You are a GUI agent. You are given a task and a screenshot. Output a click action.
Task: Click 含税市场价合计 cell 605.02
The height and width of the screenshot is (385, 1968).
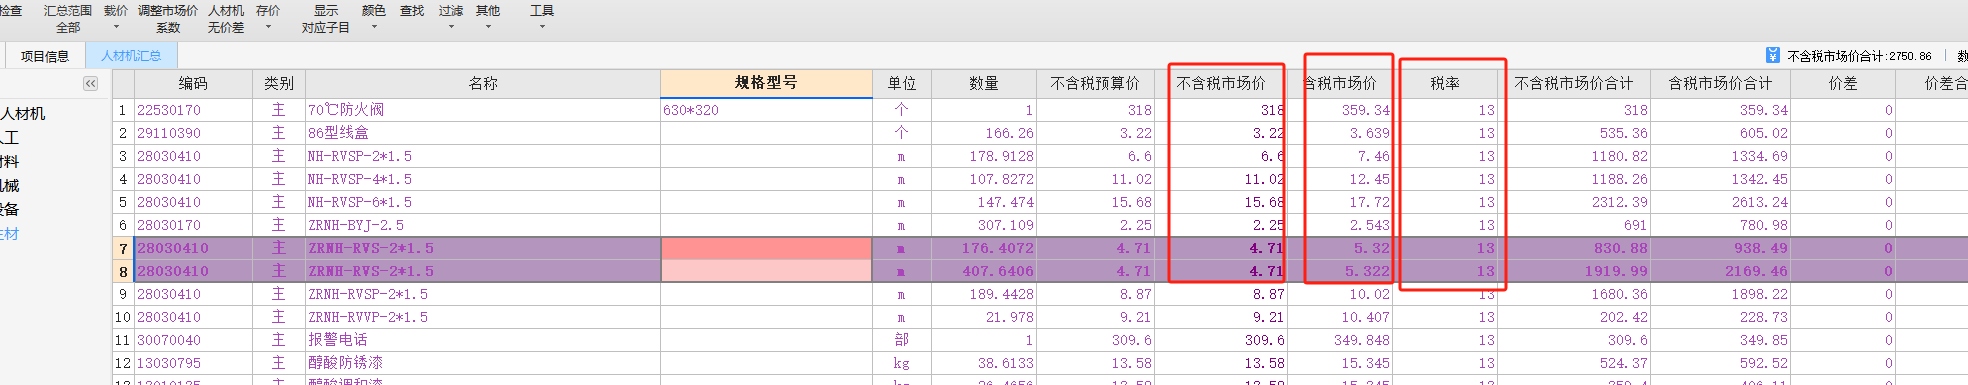(x=1720, y=133)
